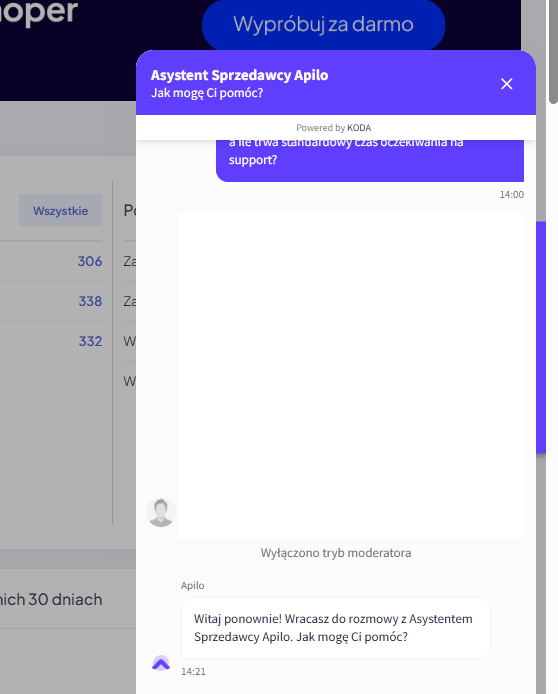Close the Asystent Sprzedawcy Apilo chat
Screen dimensions: 558x694
(x=506, y=84)
